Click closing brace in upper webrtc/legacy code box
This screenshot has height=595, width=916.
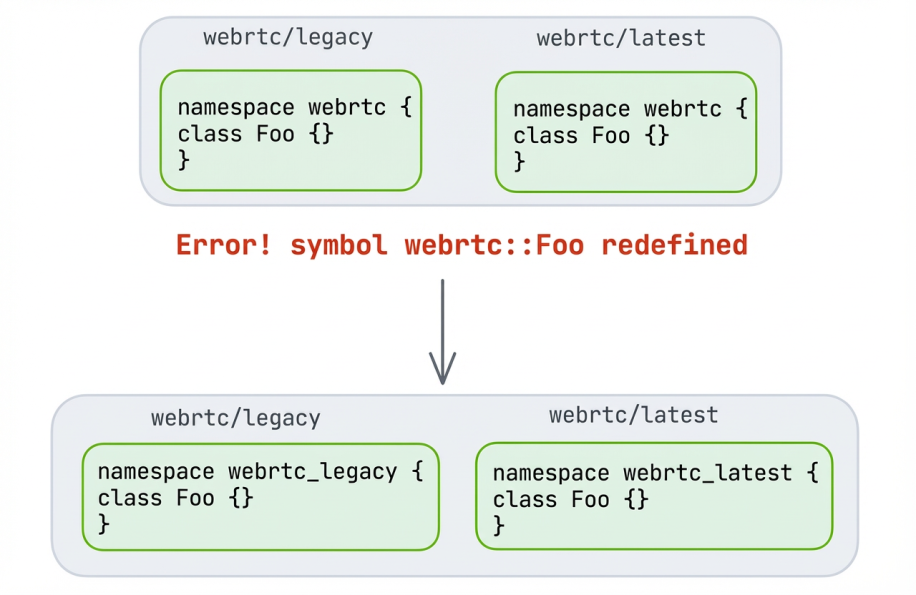pyautogui.click(x=184, y=159)
